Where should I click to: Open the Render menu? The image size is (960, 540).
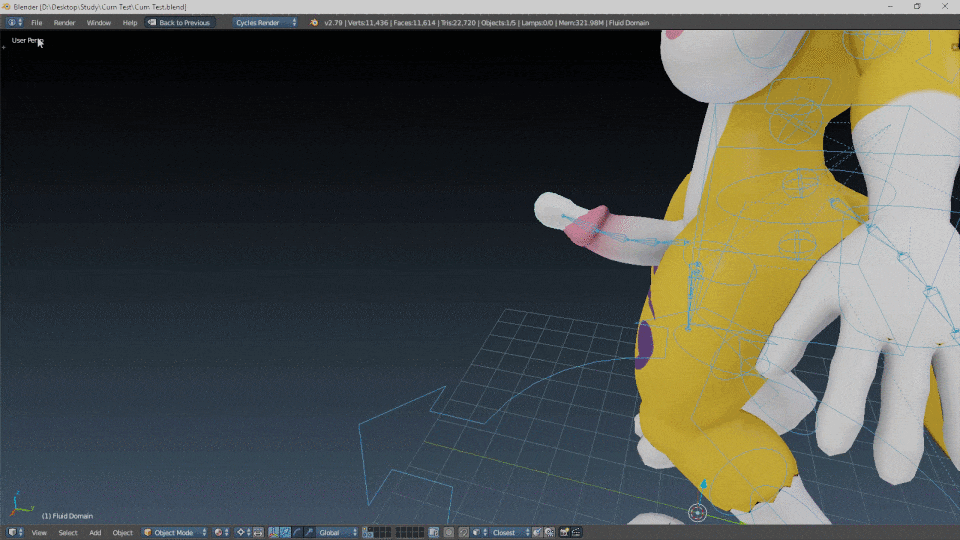click(64, 23)
